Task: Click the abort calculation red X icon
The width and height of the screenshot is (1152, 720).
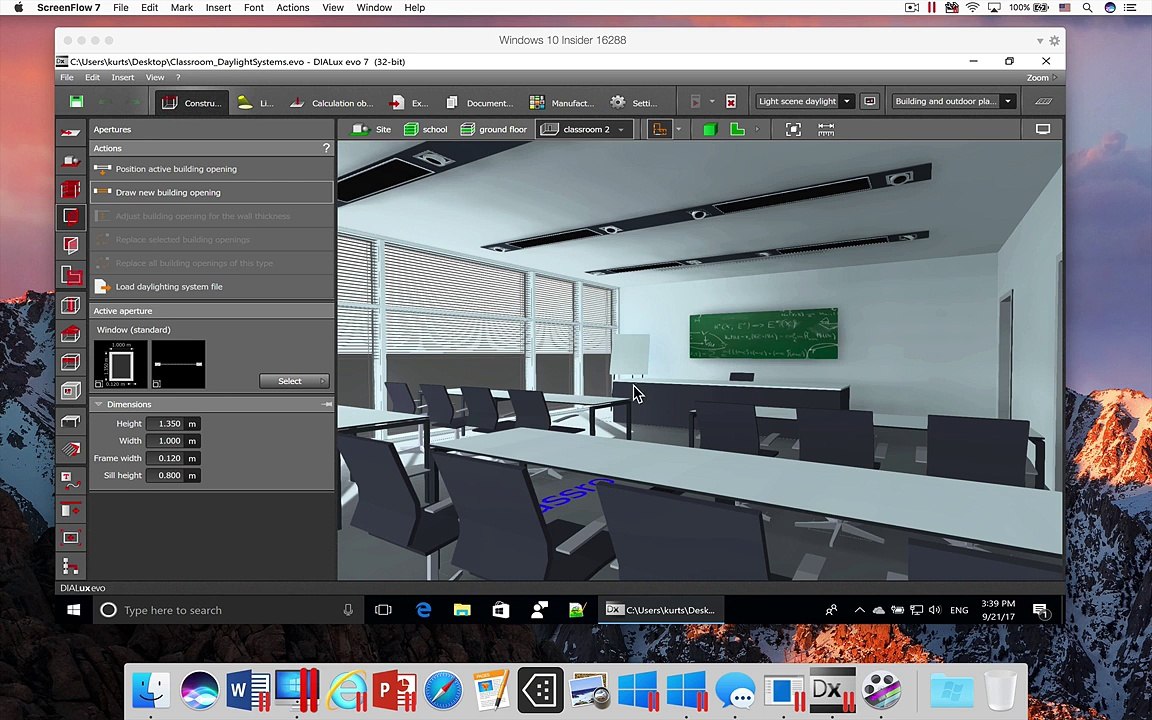Action: click(731, 101)
